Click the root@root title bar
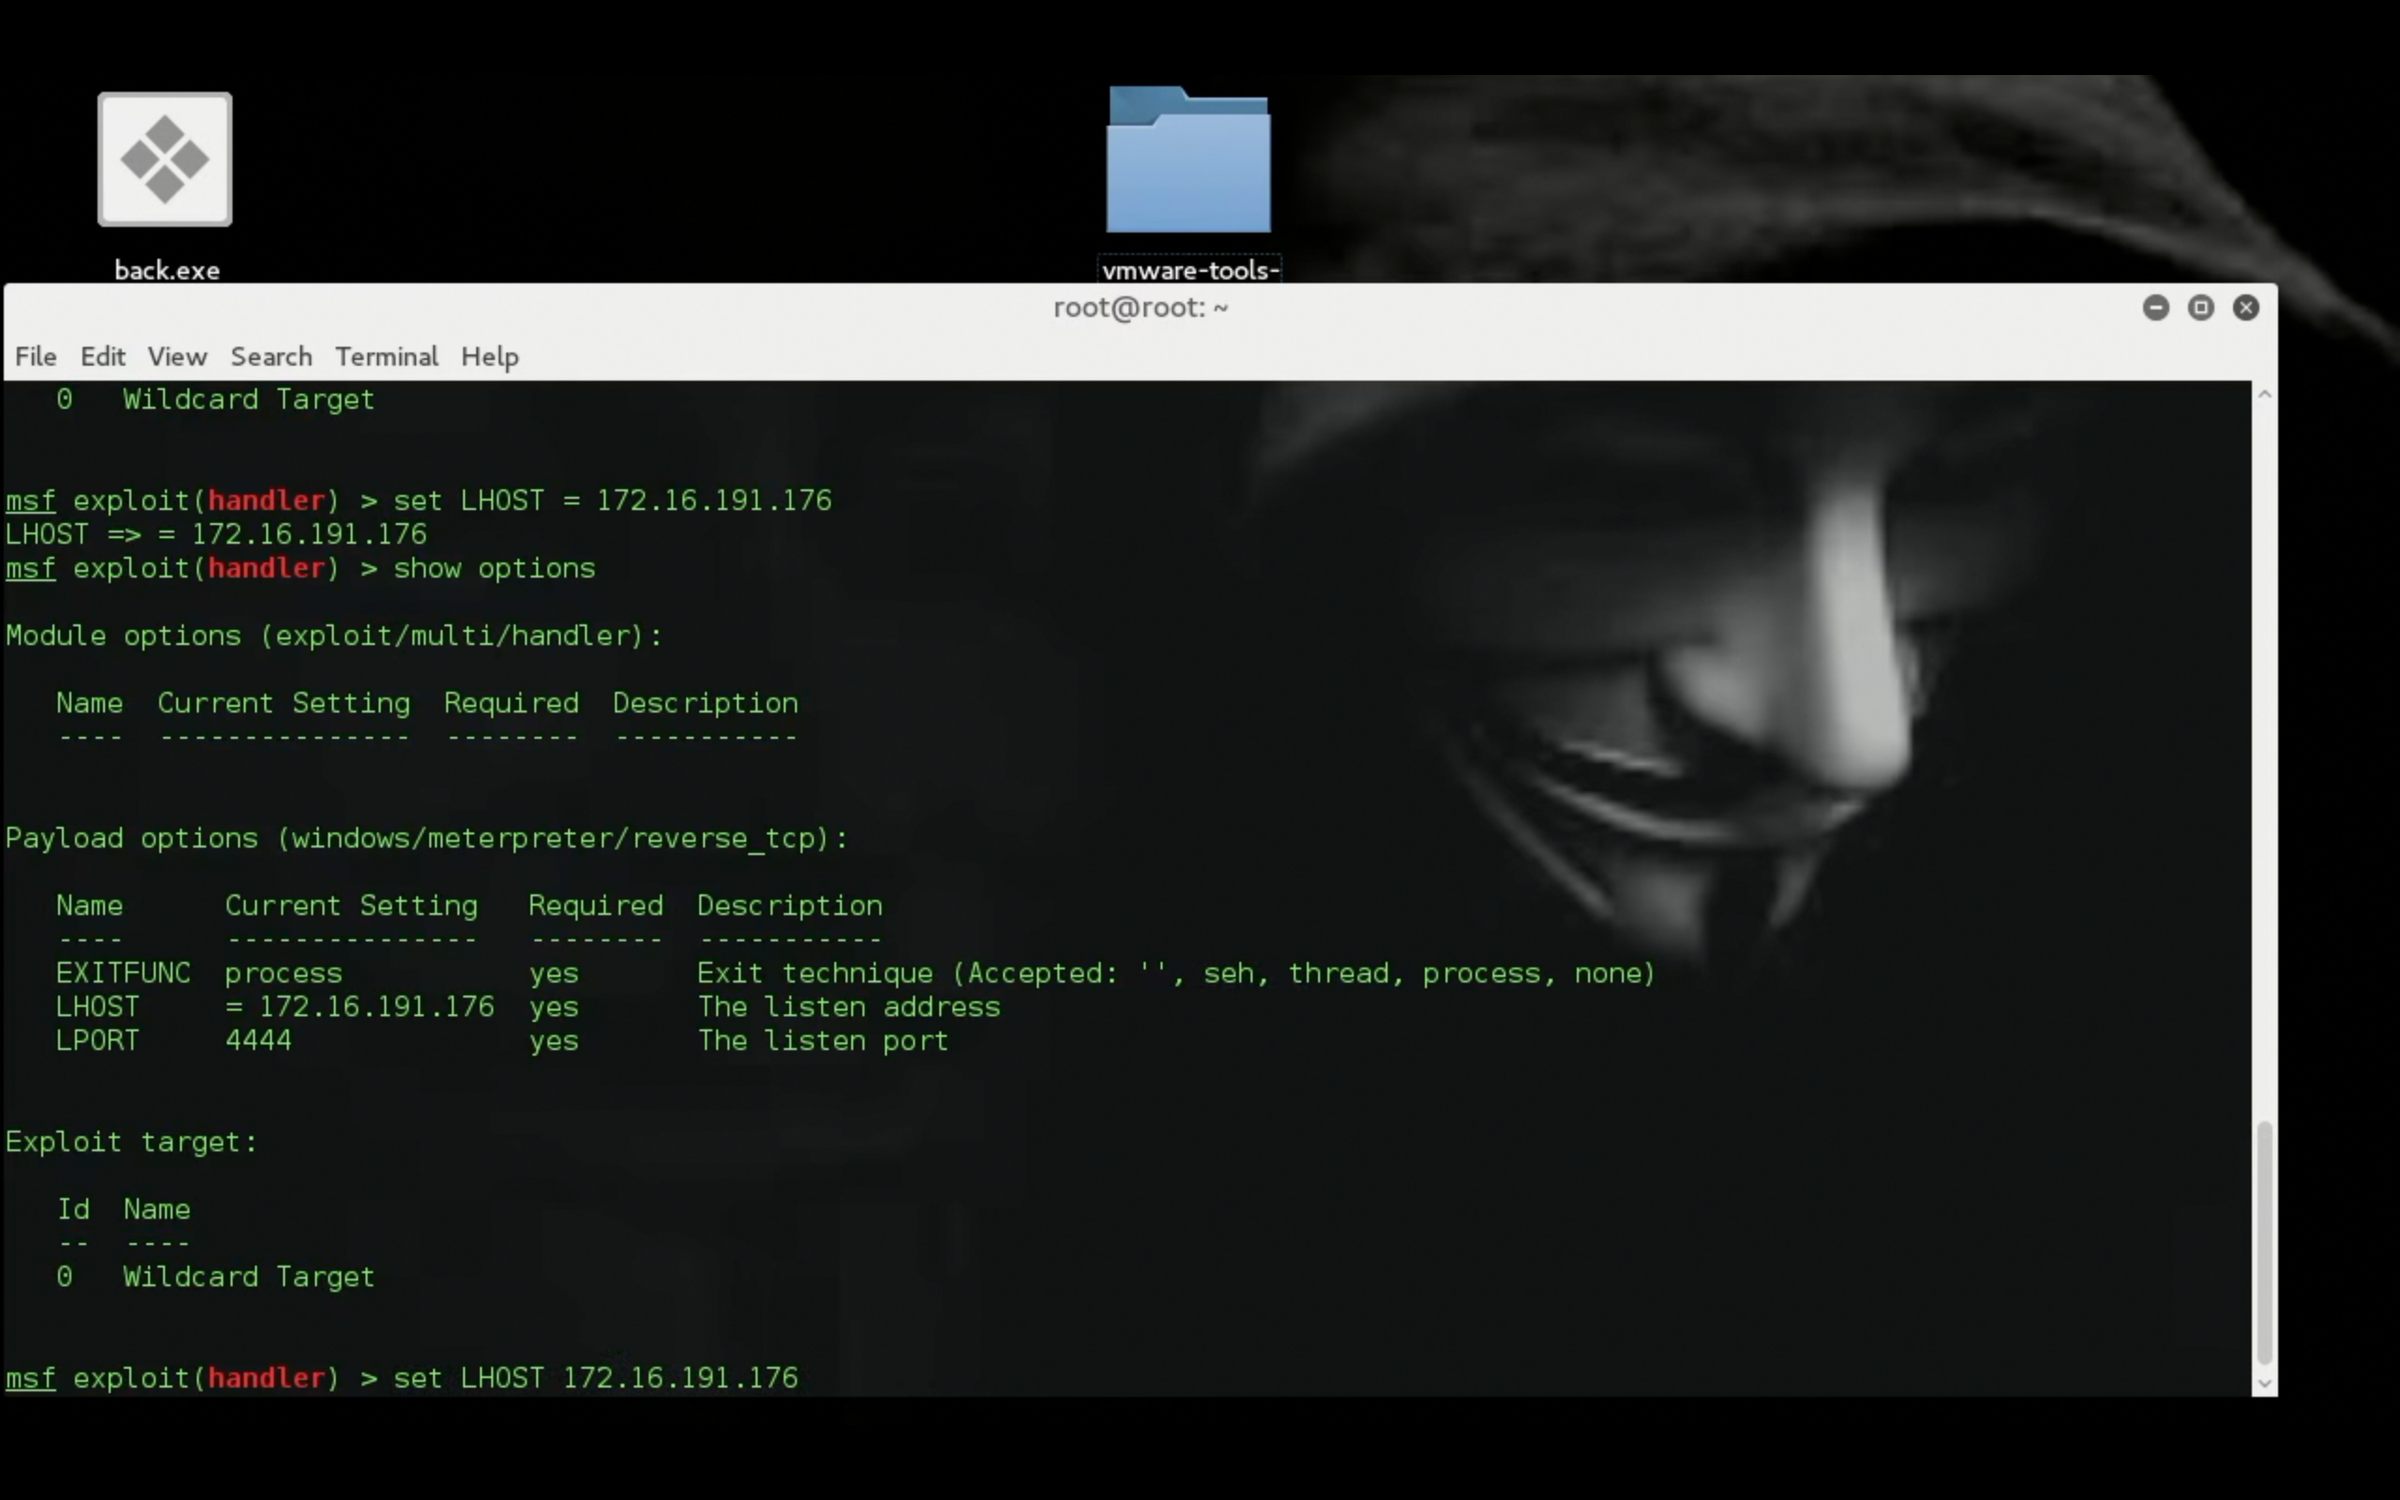Screen dimensions: 2400x1500 (1140, 308)
